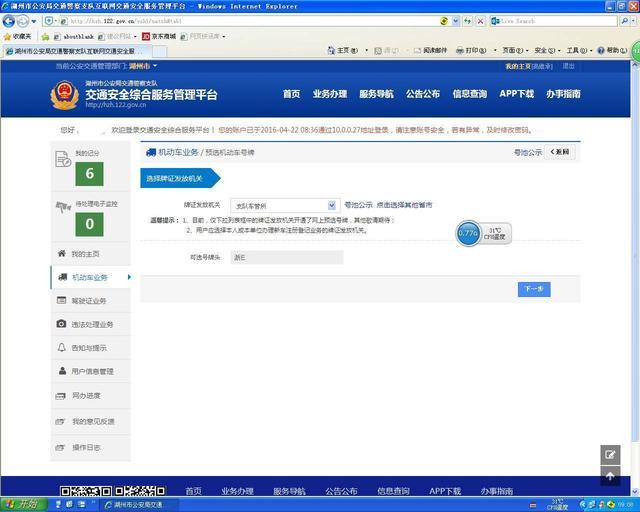Expand the 牌证发放机关 dropdown
This screenshot has height=512, width=640.
pyautogui.click(x=332, y=205)
